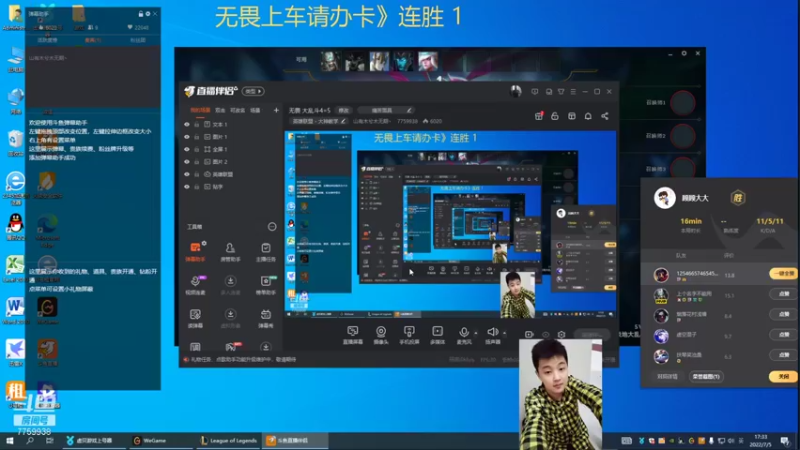Click 关闭 on the match result panel
The image size is (800, 450).
tap(783, 377)
